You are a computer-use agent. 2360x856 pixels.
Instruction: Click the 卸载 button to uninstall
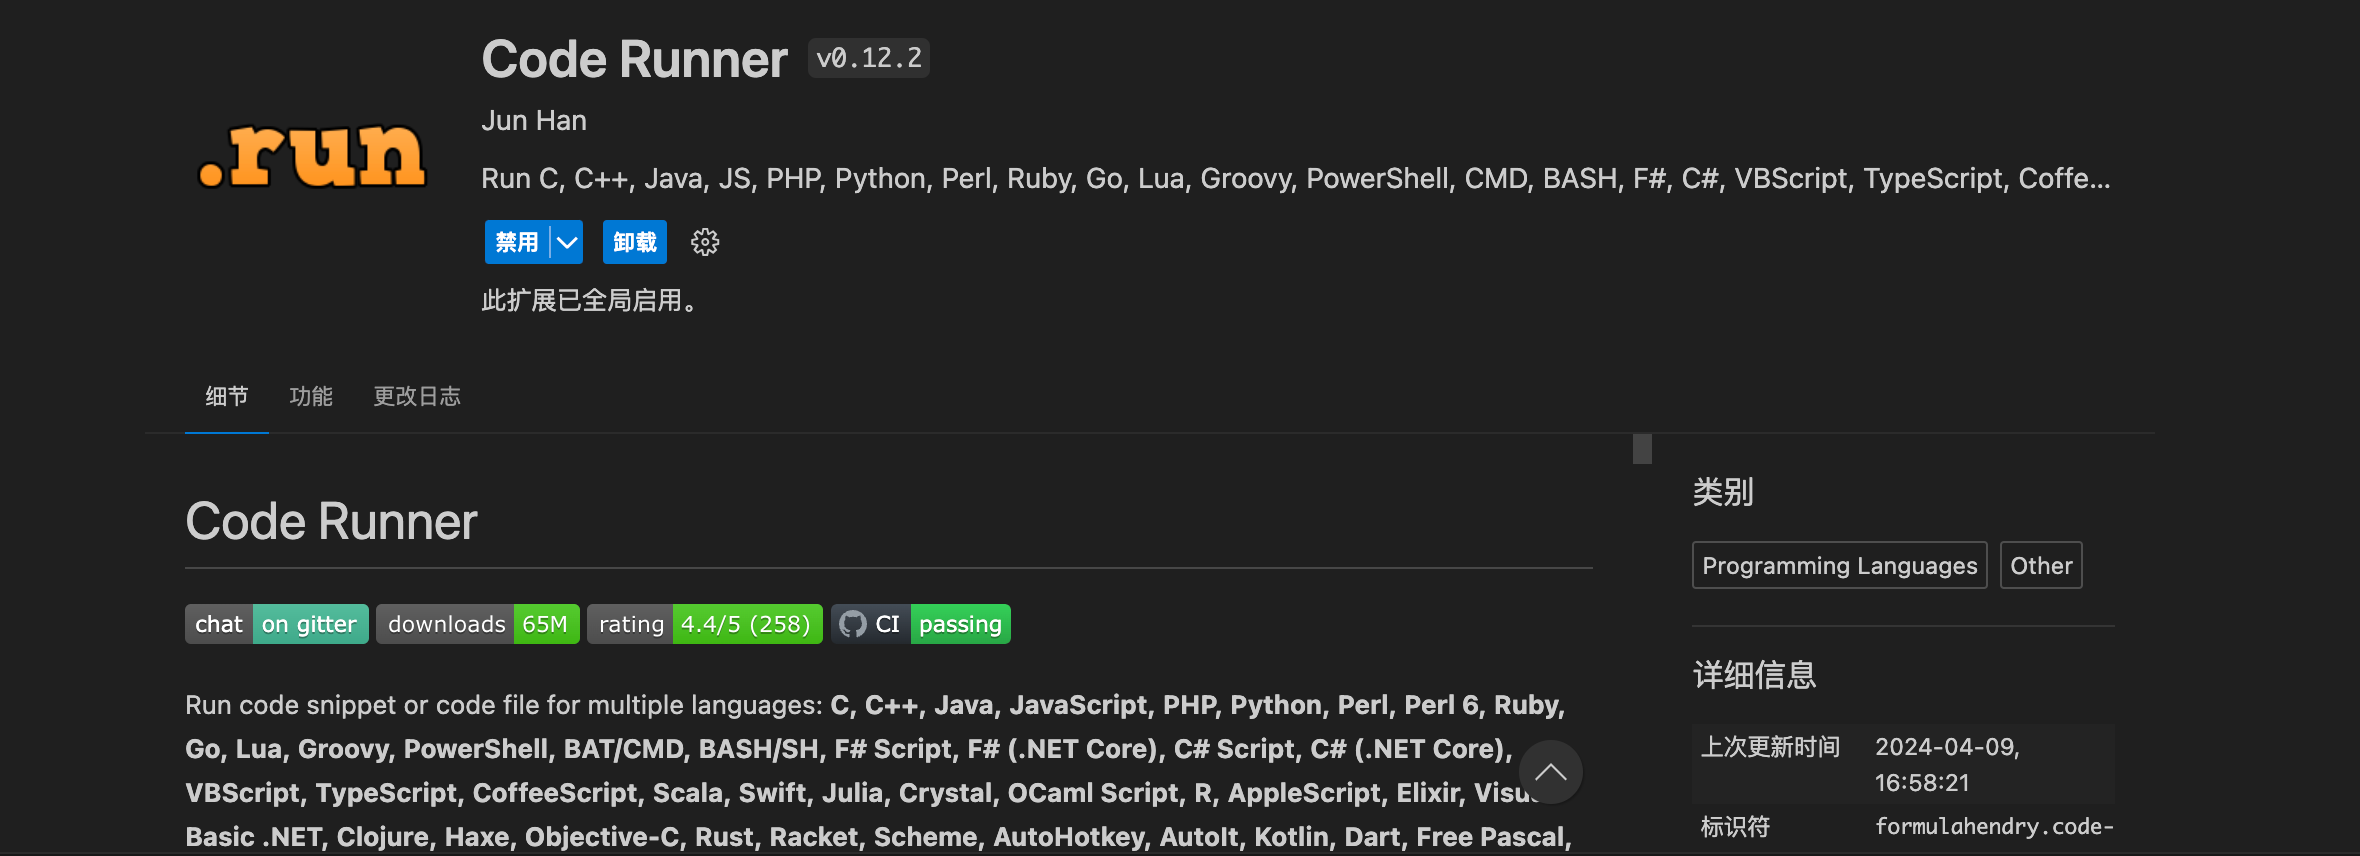click(x=634, y=241)
